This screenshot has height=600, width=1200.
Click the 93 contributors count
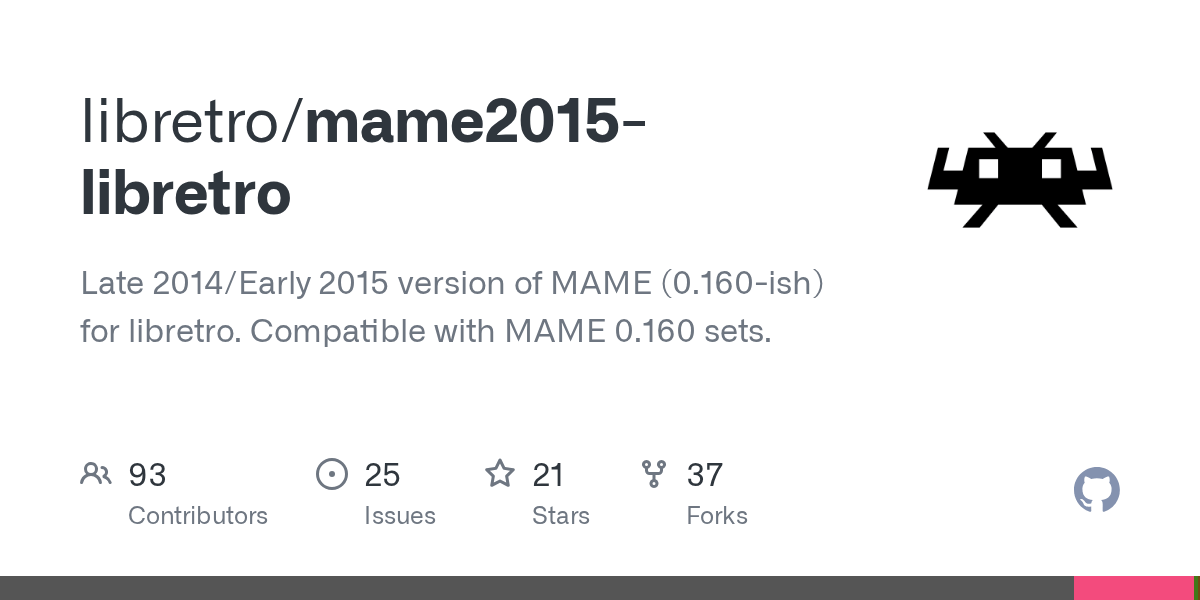147,474
